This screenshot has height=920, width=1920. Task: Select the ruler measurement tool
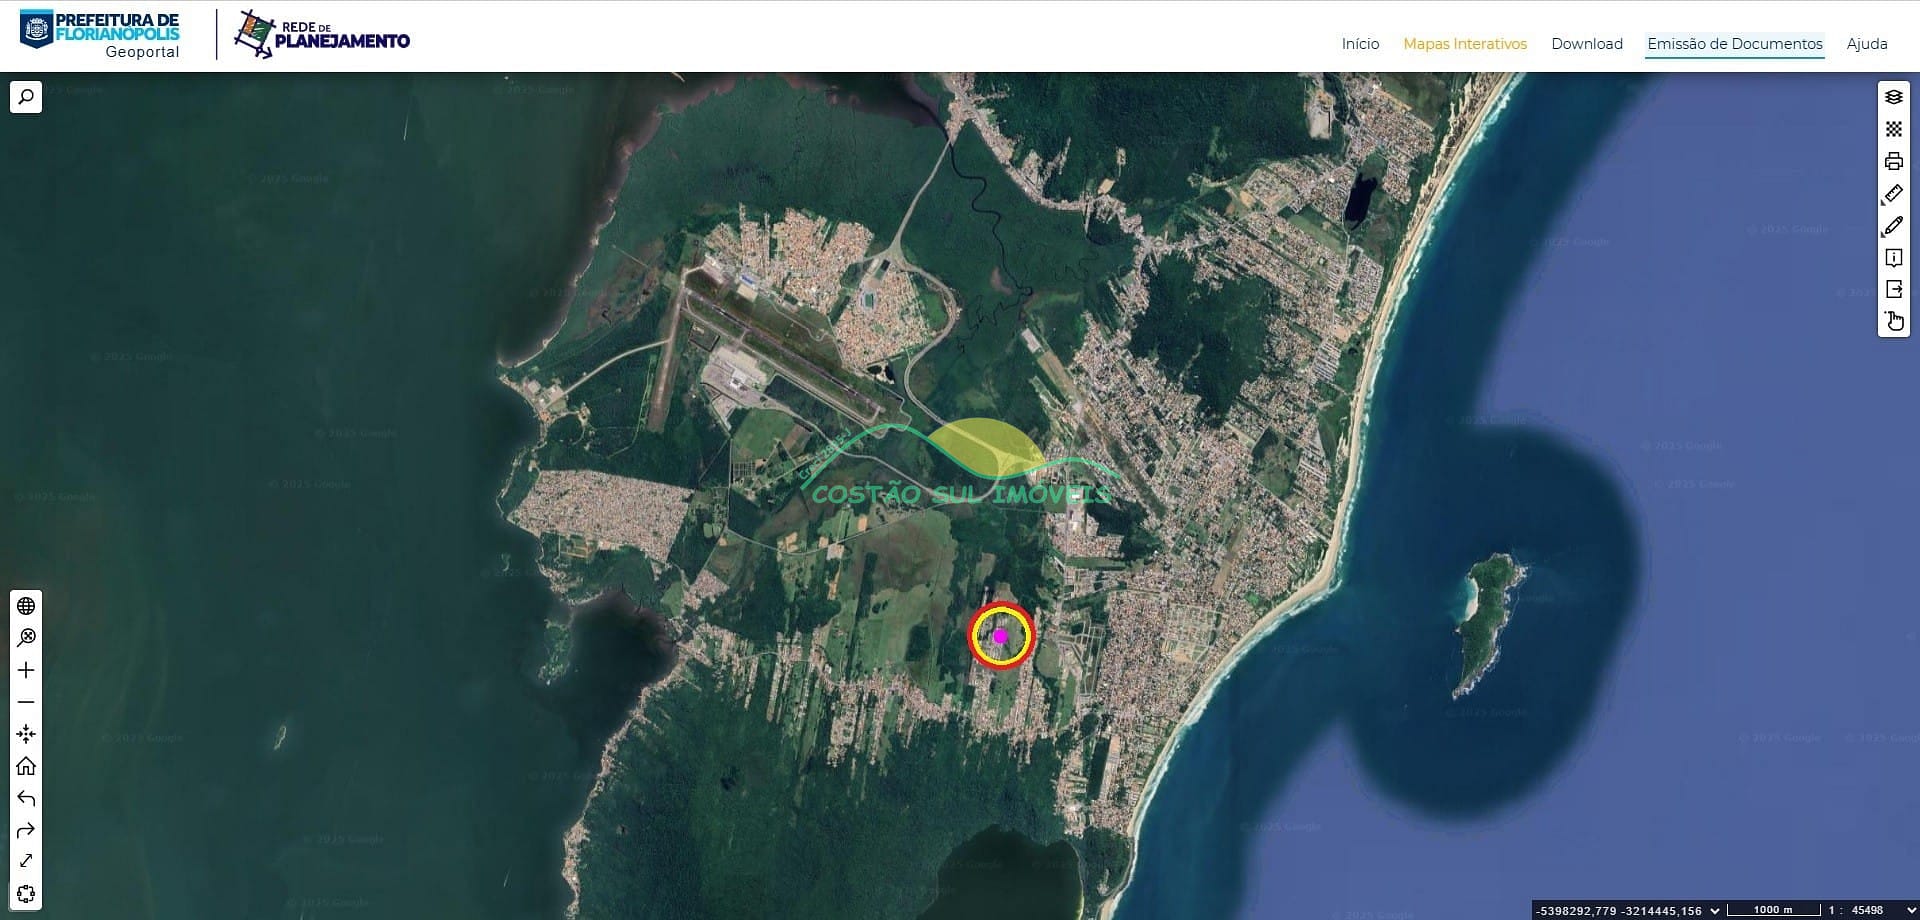tap(1893, 194)
